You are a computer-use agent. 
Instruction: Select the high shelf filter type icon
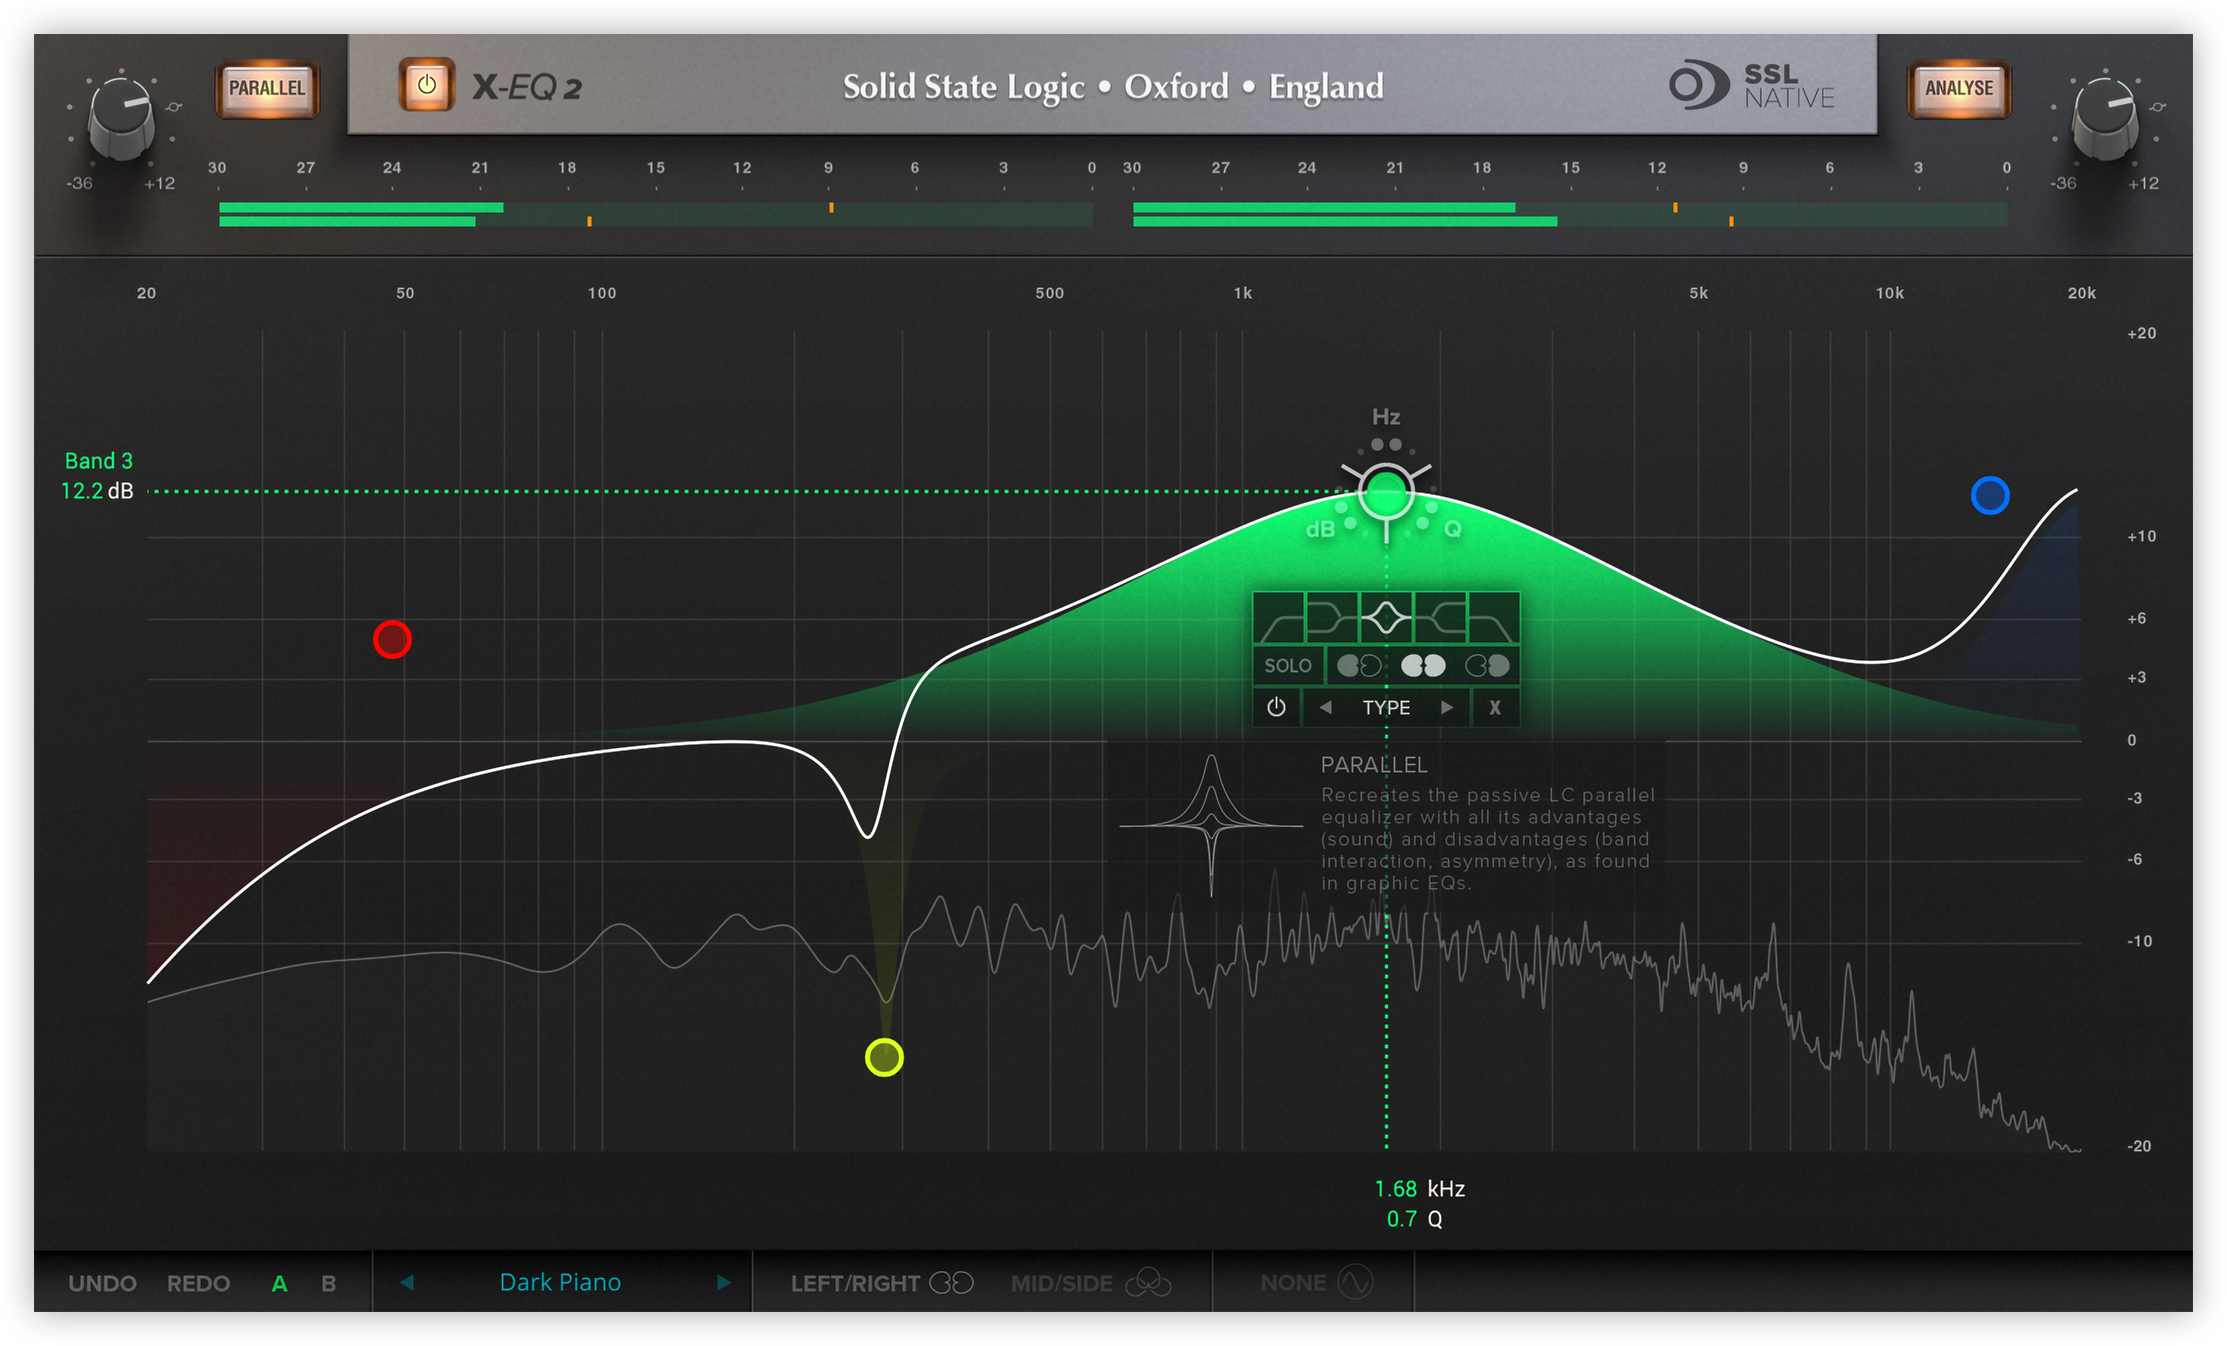1440,618
